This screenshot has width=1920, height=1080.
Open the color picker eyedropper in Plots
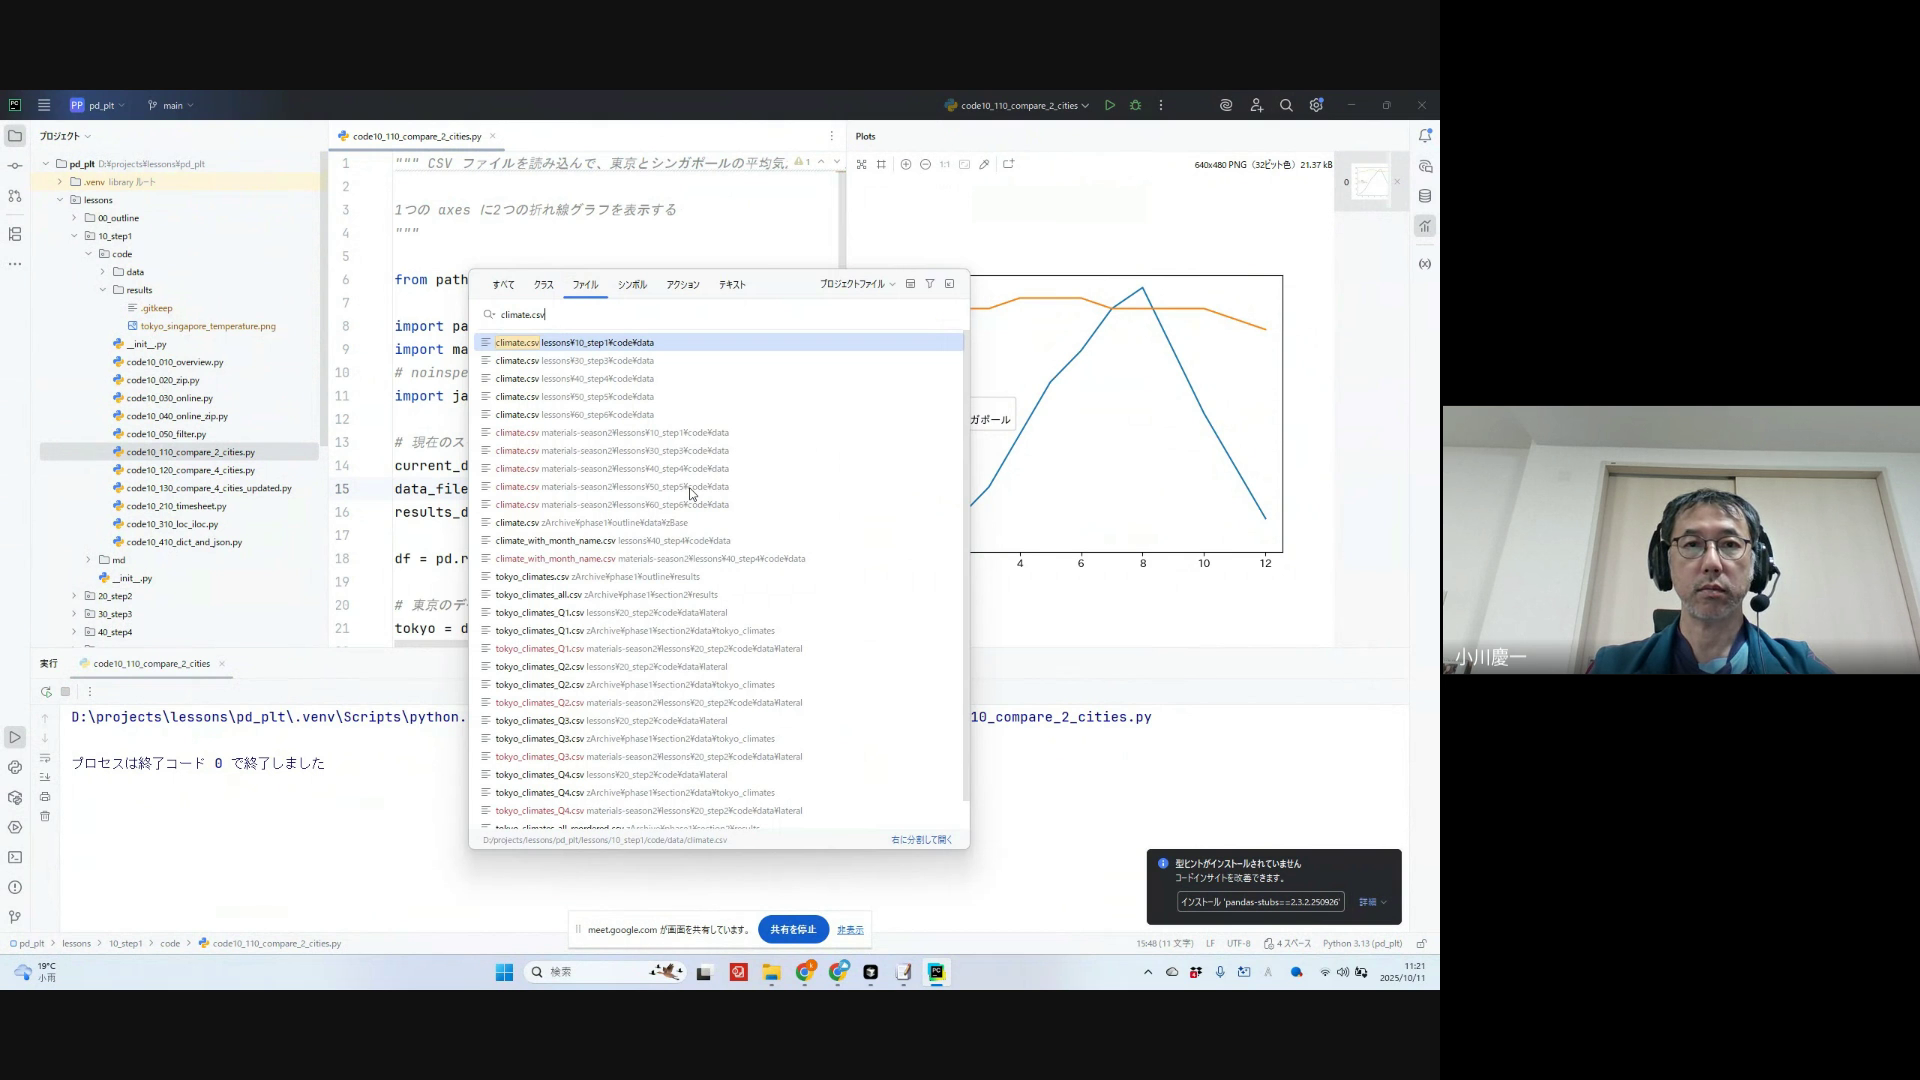point(984,164)
